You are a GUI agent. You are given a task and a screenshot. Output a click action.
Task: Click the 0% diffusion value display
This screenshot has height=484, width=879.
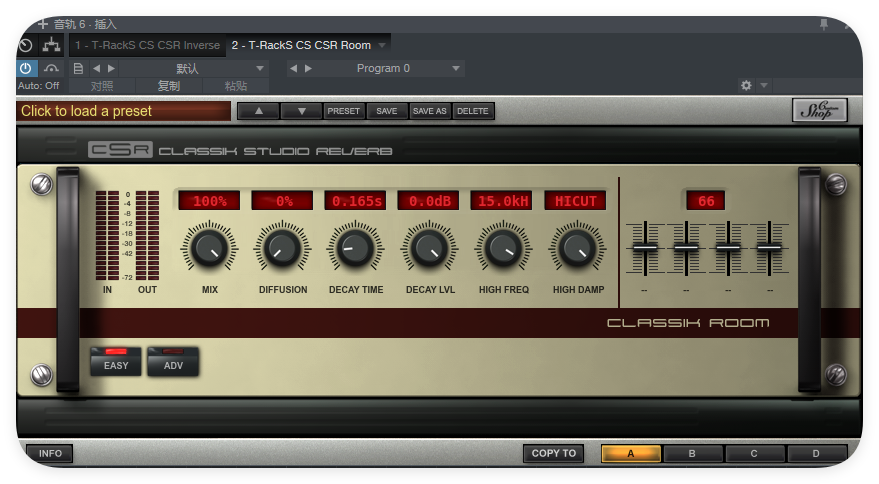(282, 201)
